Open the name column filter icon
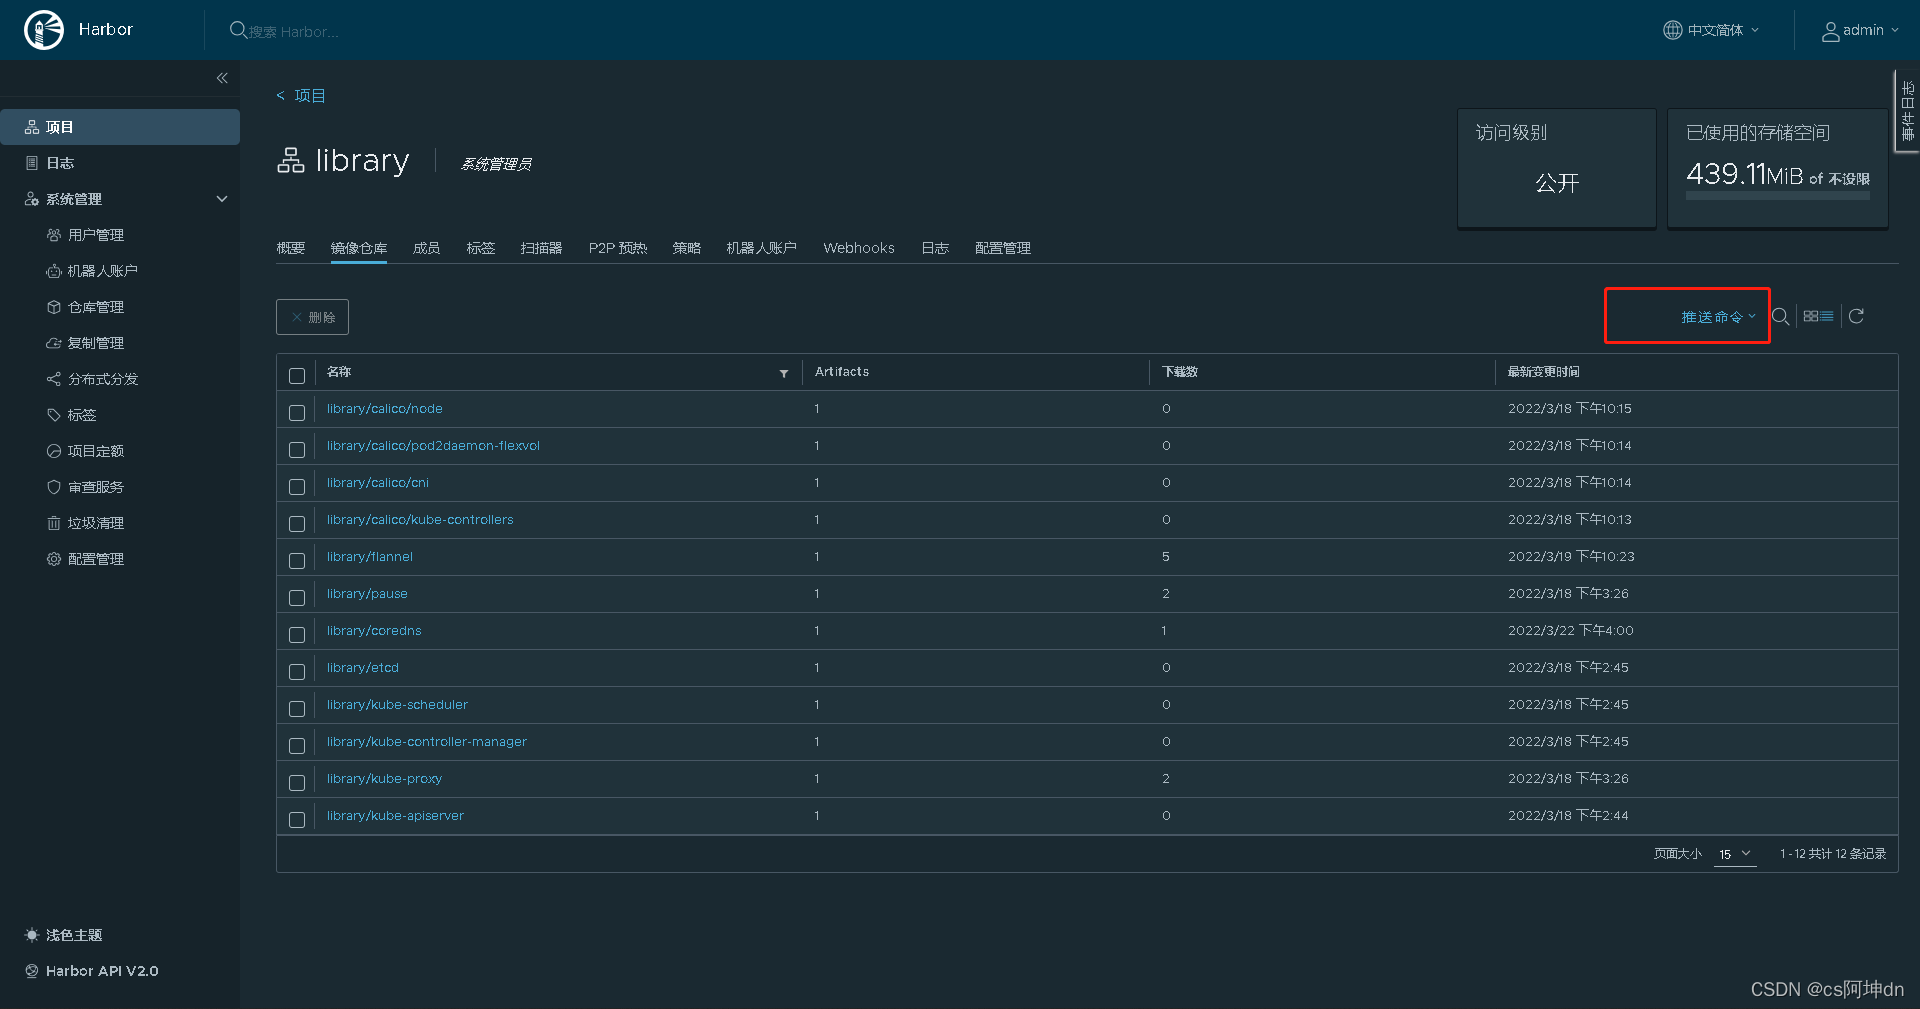 (x=784, y=373)
